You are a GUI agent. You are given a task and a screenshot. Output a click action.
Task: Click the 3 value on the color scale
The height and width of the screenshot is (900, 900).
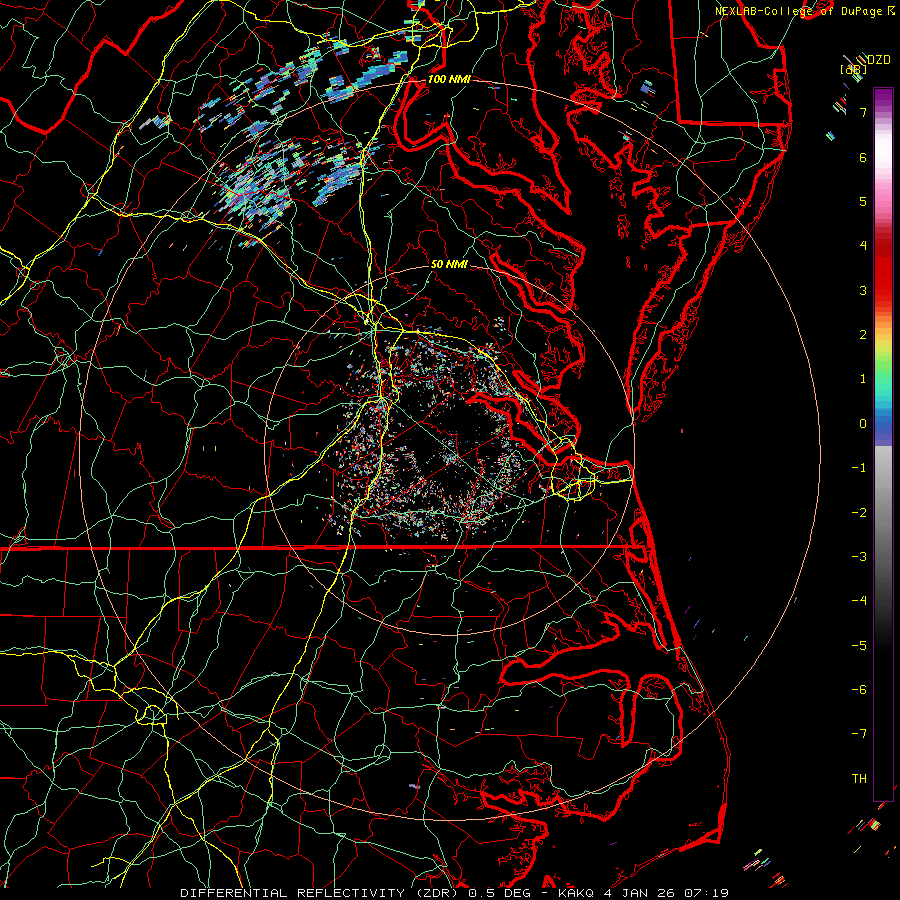click(x=863, y=290)
